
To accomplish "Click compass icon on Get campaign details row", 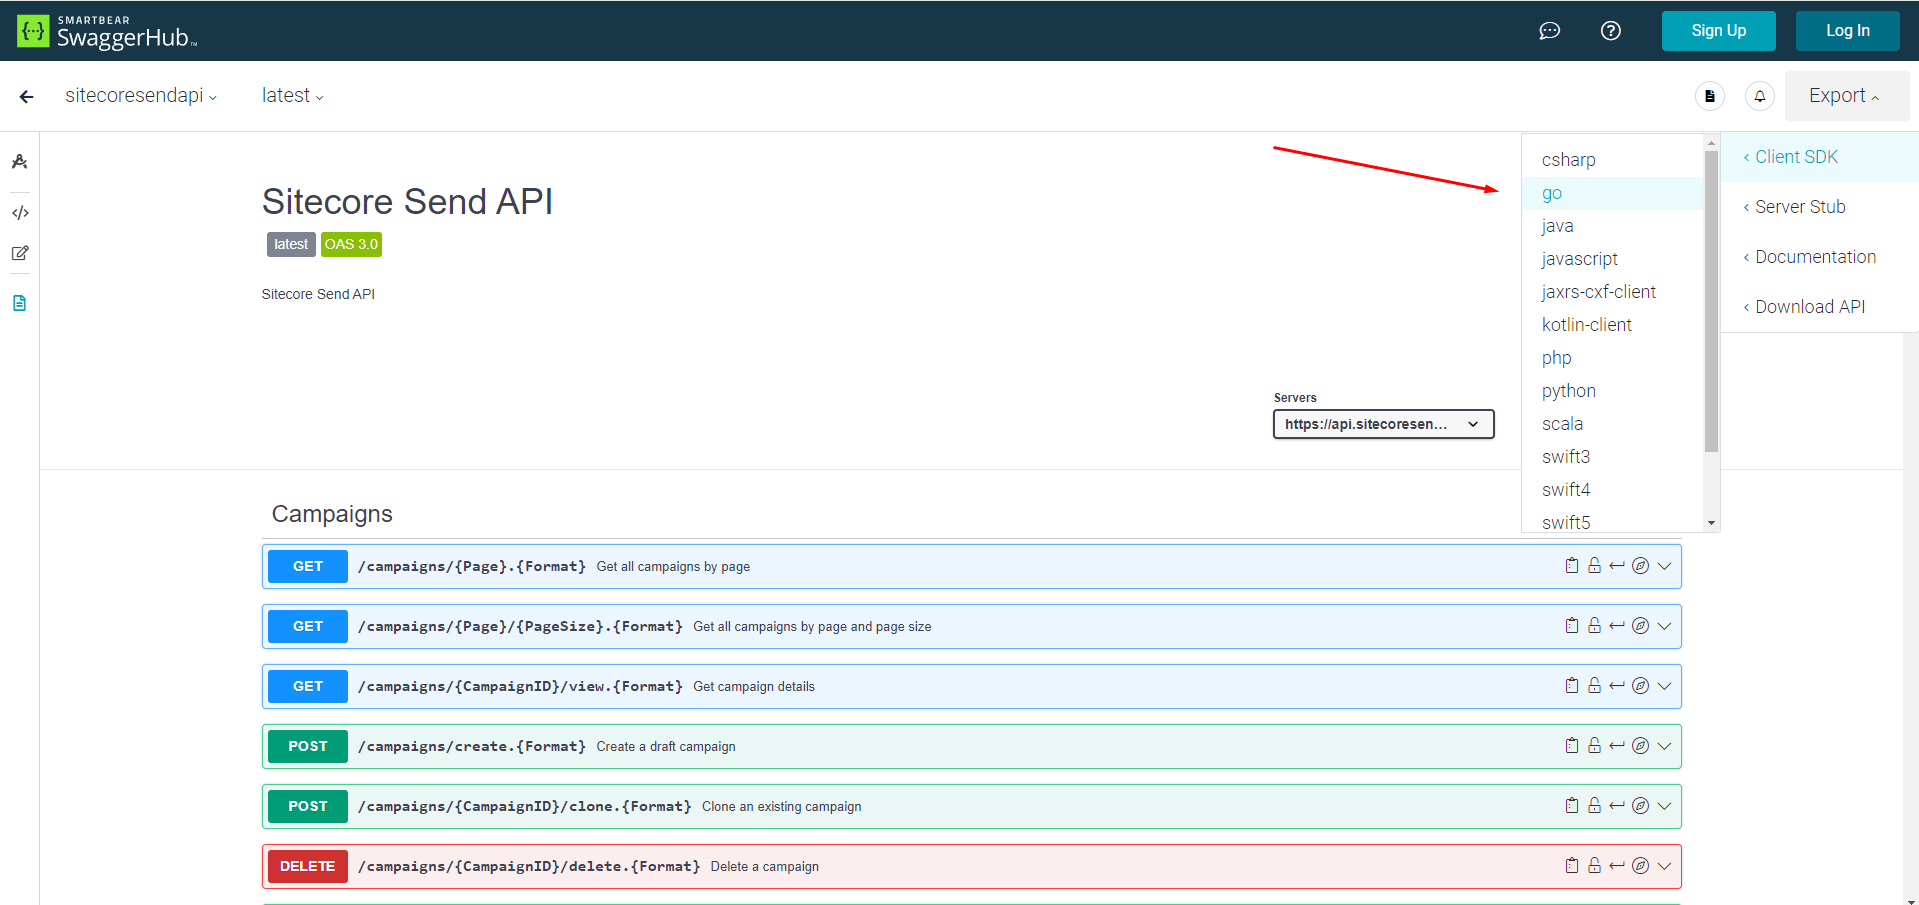I will 1640,686.
